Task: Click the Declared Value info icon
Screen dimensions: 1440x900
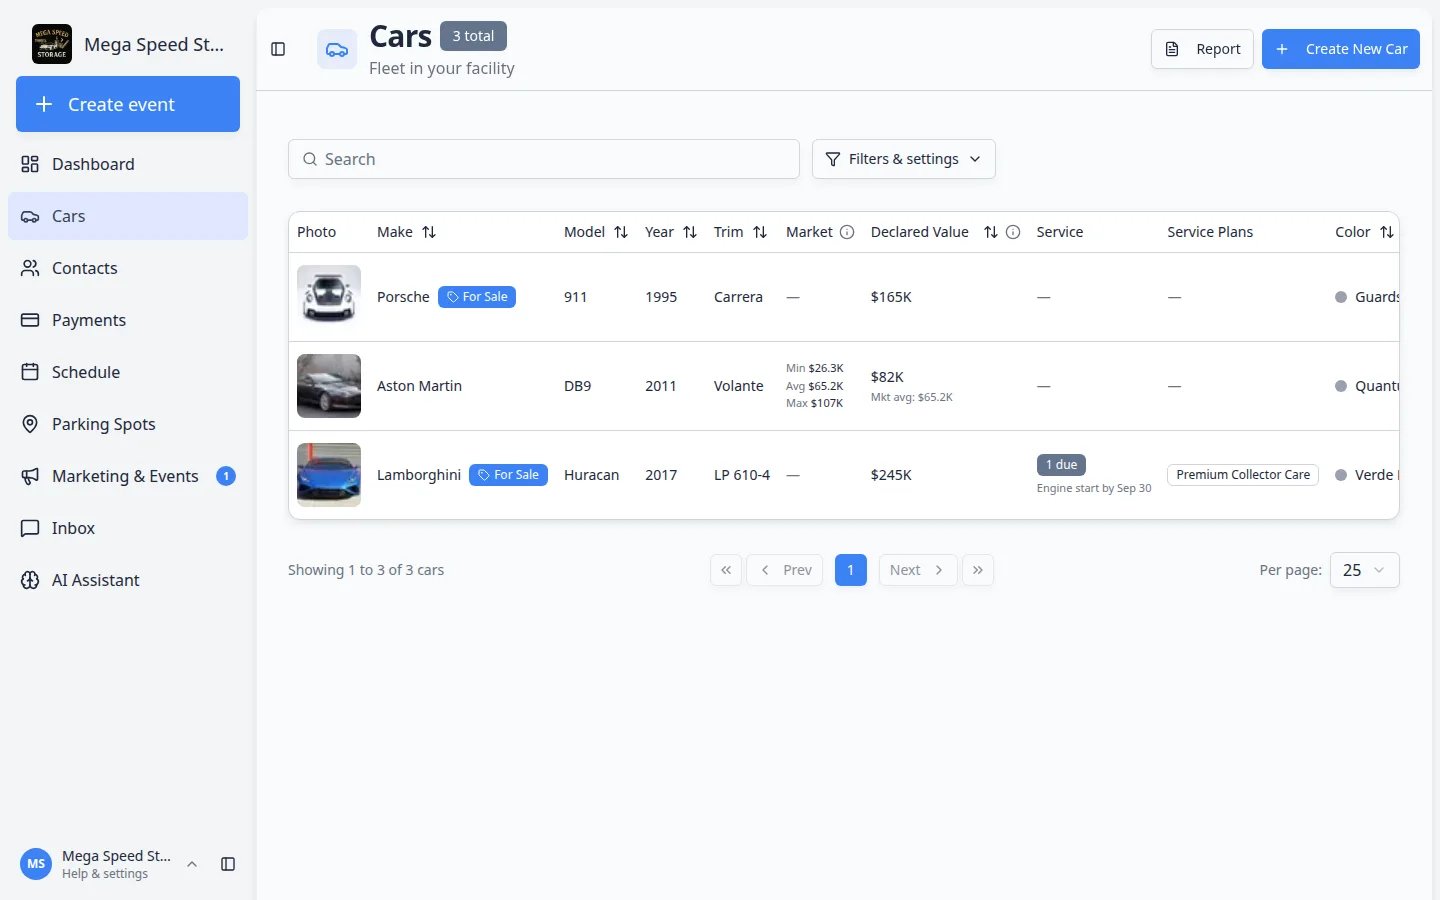Action: pyautogui.click(x=1013, y=232)
